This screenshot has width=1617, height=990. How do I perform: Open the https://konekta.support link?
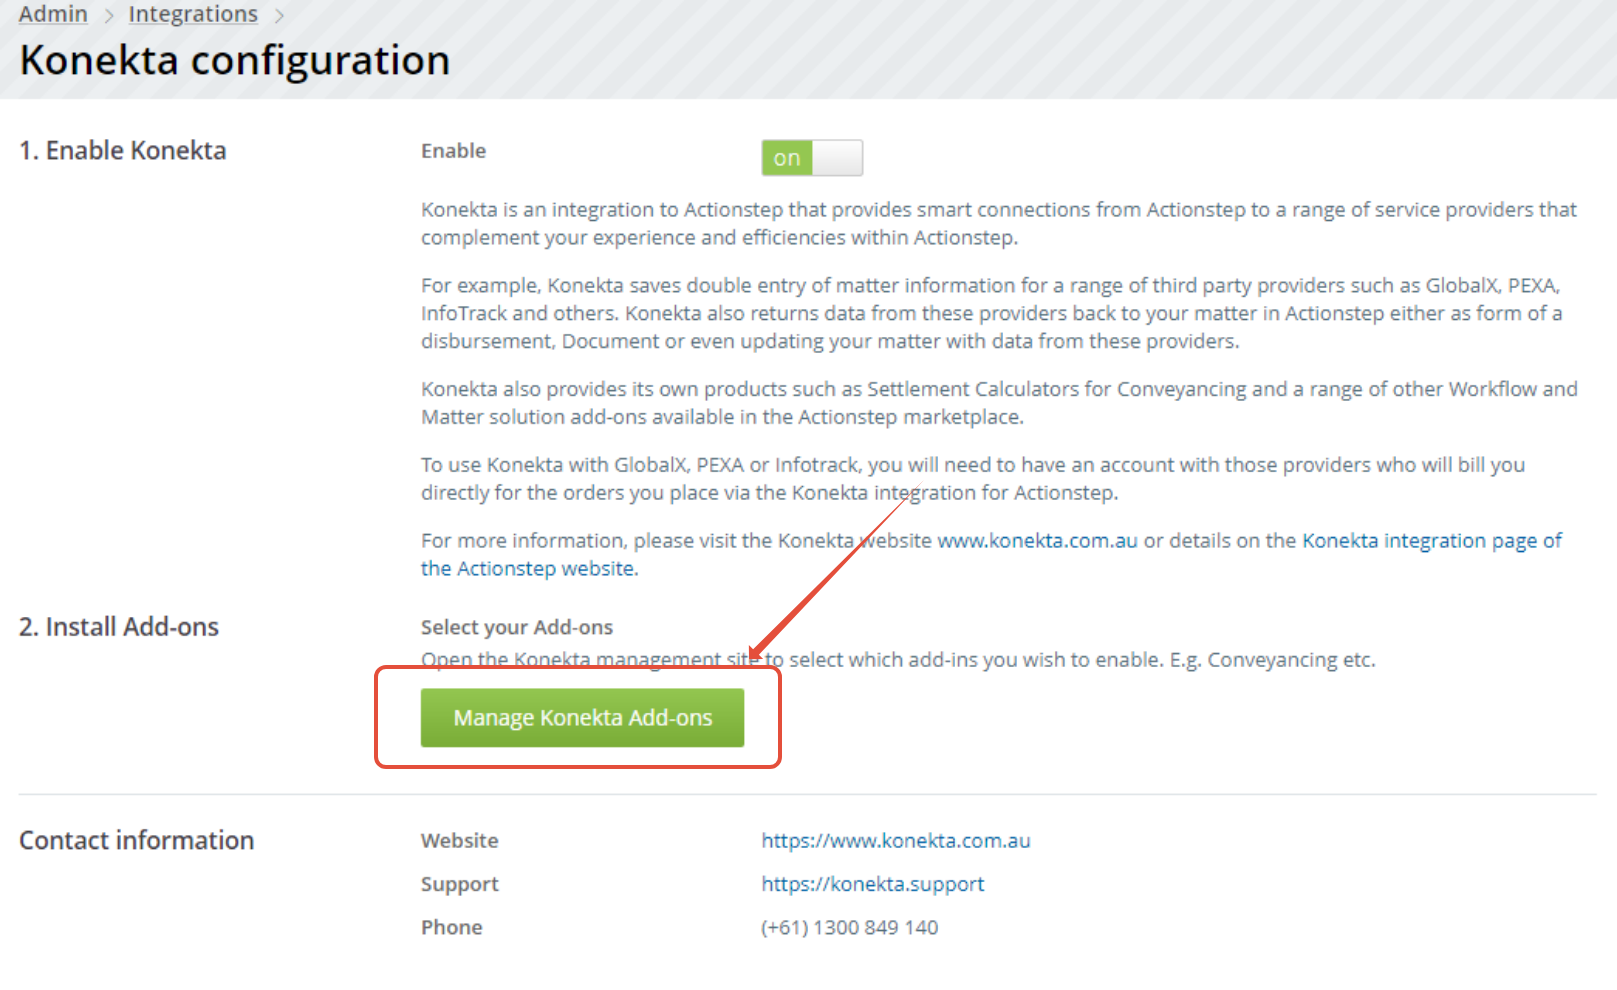tap(873, 884)
